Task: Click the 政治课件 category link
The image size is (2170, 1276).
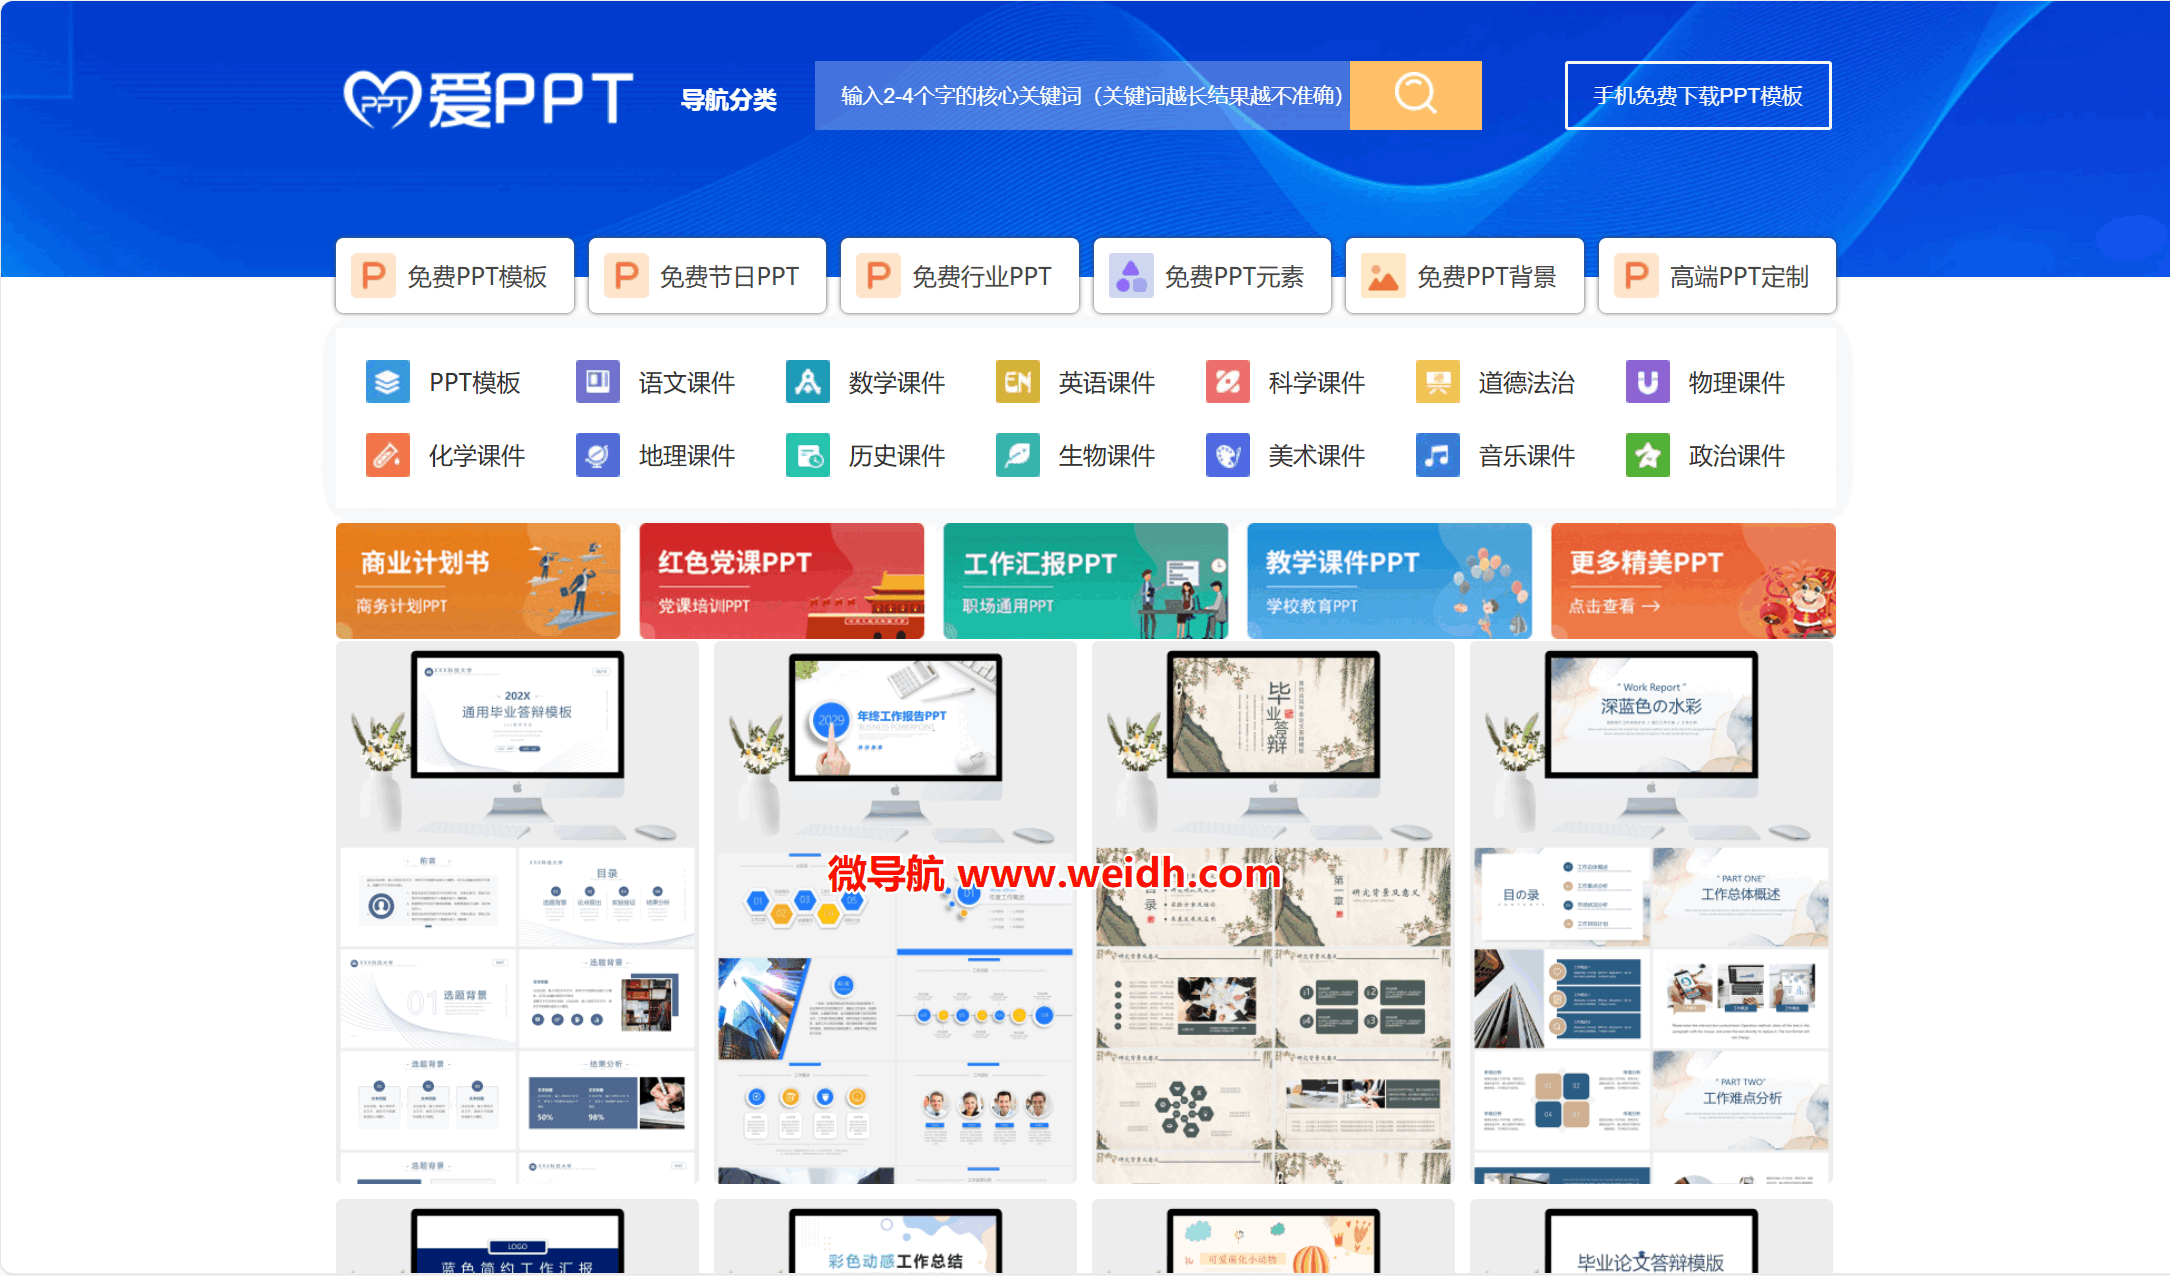Action: (1737, 455)
